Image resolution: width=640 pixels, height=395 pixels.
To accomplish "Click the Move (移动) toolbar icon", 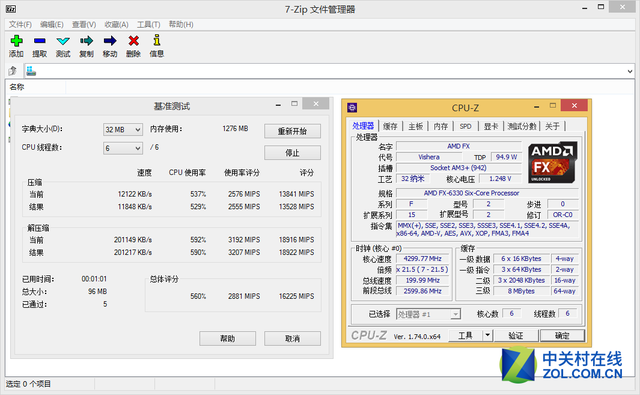I will (x=110, y=41).
